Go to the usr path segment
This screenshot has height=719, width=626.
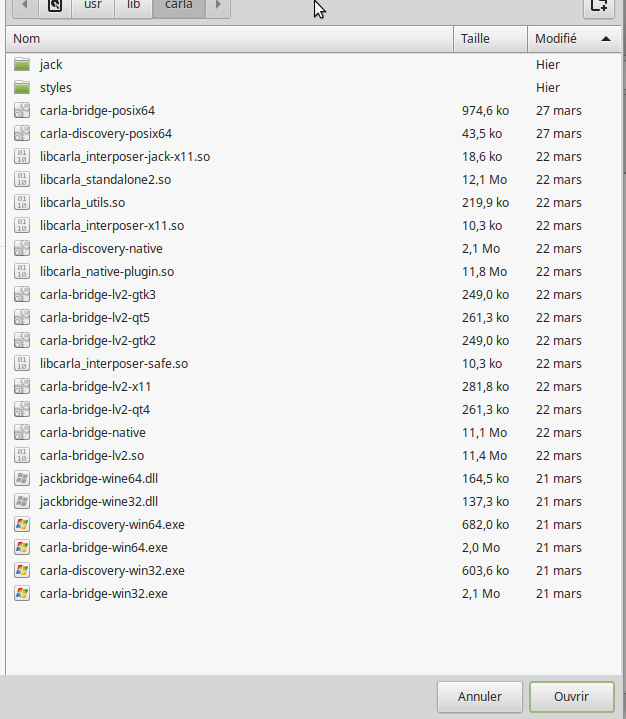[x=91, y=6]
